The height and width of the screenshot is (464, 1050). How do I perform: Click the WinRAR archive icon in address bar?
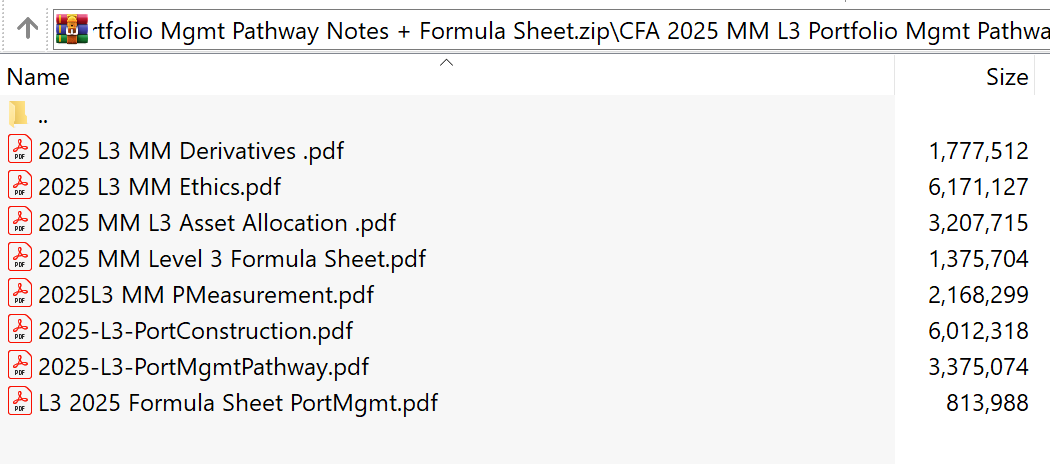pyautogui.click(x=72, y=28)
